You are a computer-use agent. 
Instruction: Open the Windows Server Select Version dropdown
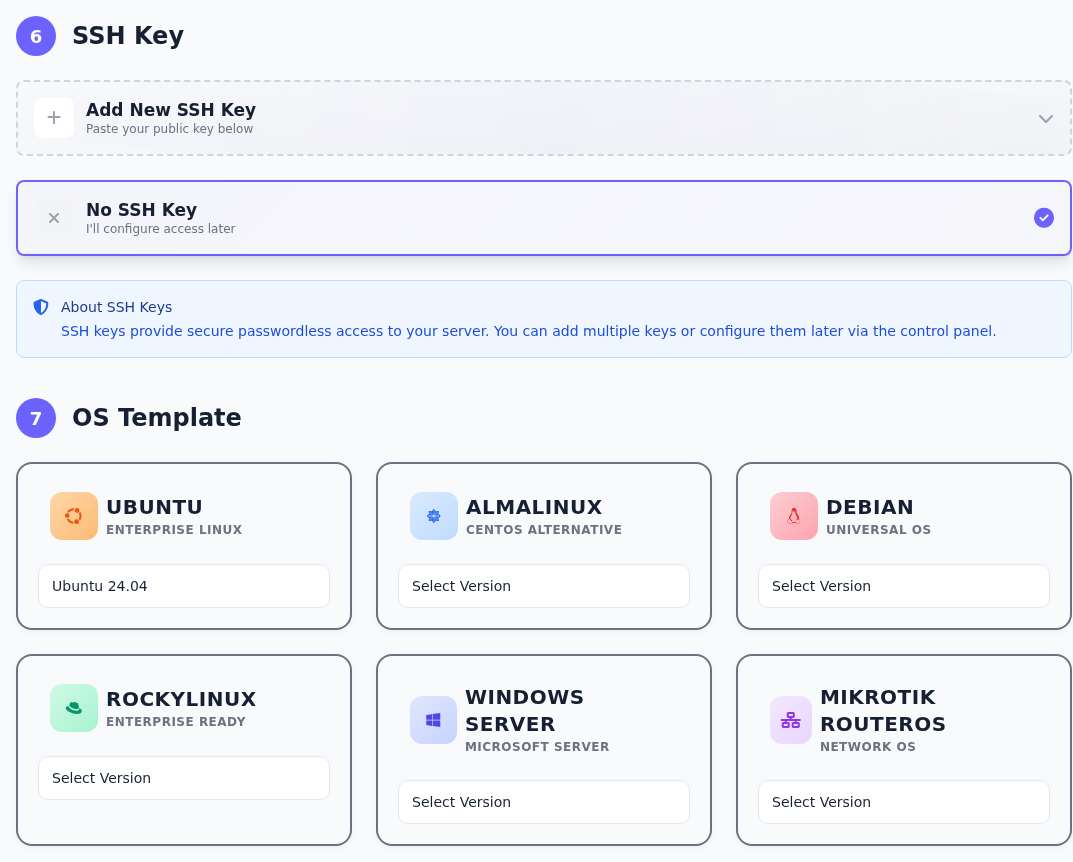(543, 802)
